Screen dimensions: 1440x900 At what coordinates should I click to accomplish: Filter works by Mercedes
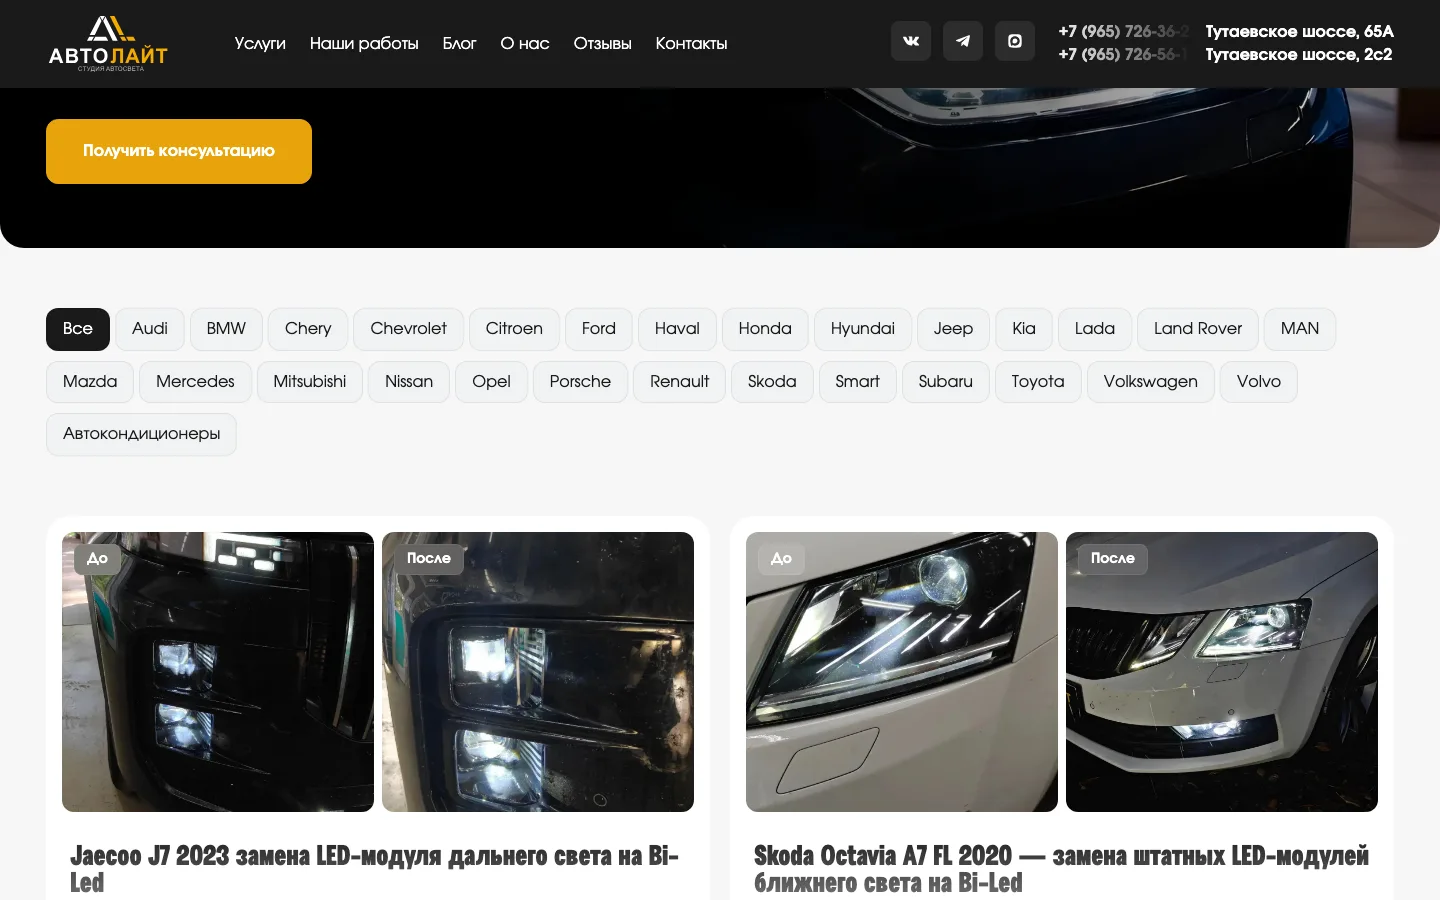[195, 382]
